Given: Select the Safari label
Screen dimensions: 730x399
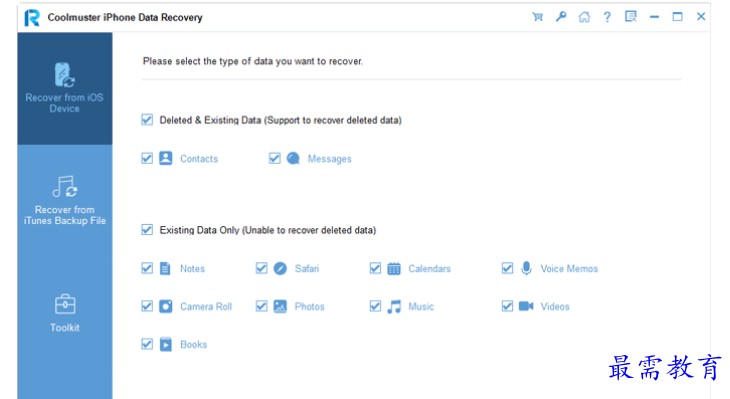Looking at the screenshot, I should (307, 269).
